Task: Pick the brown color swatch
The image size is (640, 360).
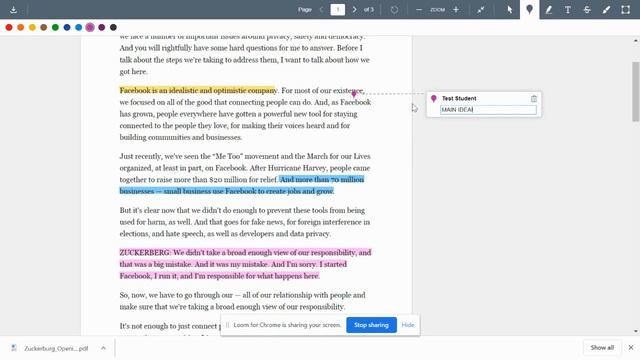Action: pyautogui.click(x=44, y=27)
